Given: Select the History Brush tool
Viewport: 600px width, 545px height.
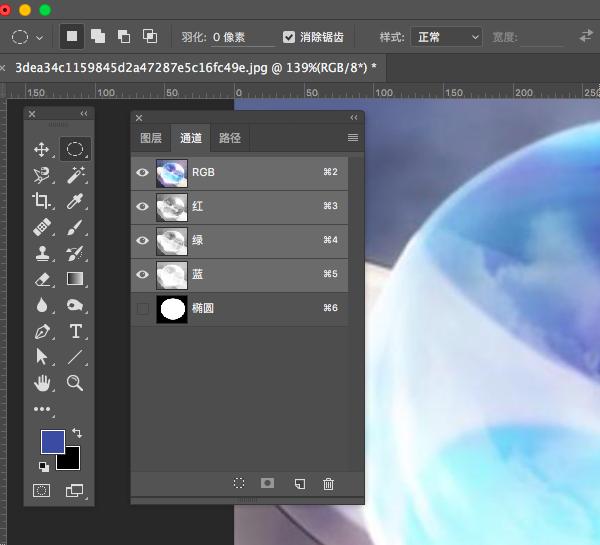Looking at the screenshot, I should coord(75,253).
